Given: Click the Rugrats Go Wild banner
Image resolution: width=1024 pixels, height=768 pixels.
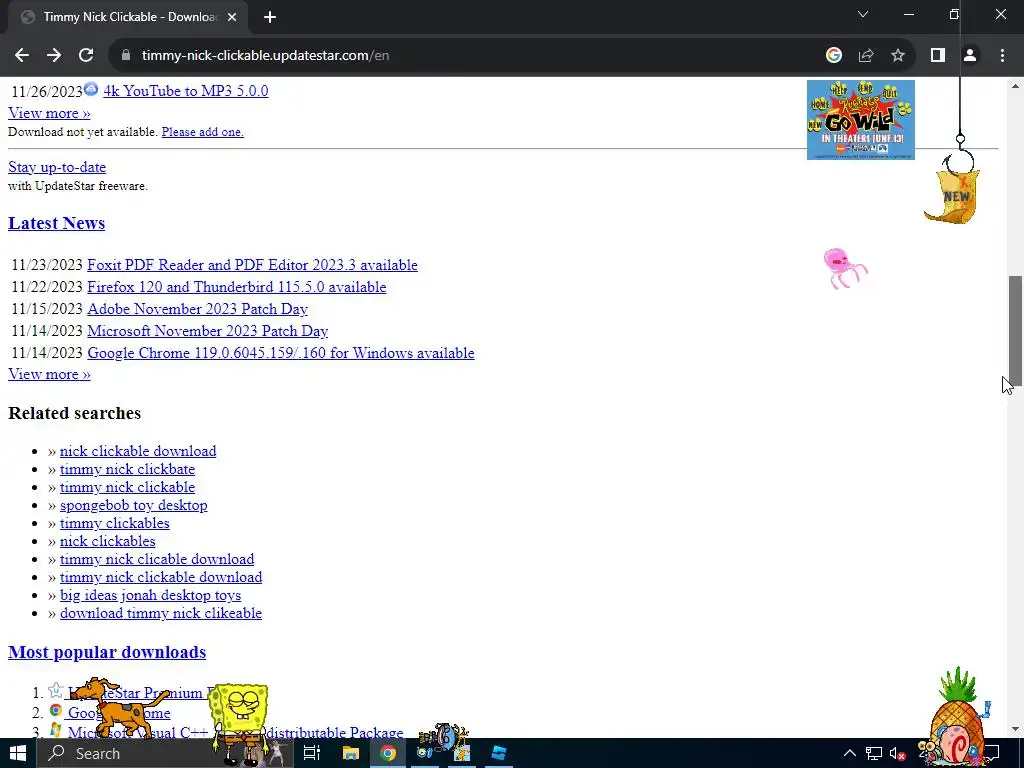Looking at the screenshot, I should 861,120.
